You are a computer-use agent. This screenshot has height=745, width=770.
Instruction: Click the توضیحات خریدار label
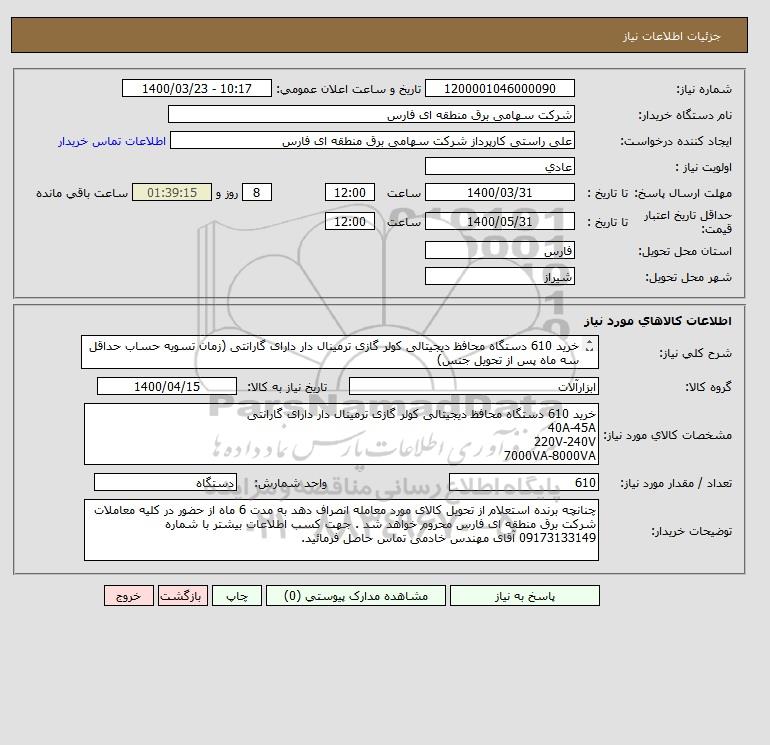[x=691, y=531]
